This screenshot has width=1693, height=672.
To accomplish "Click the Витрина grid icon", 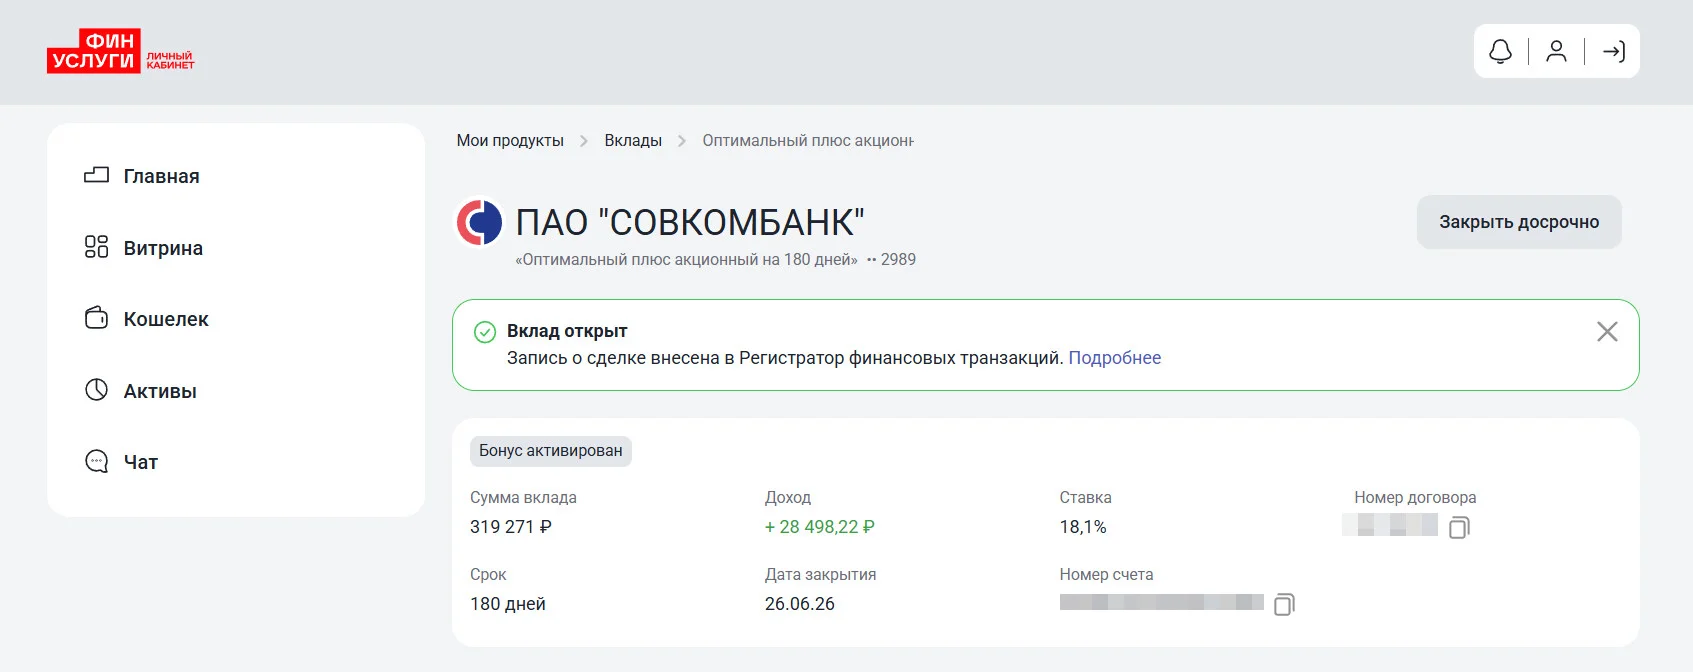I will [96, 247].
